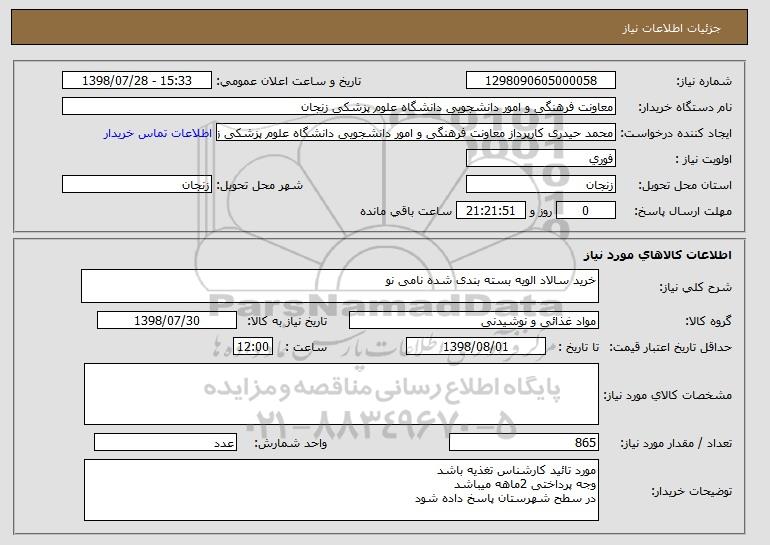Click the text ساعت باقی مانده
This screenshot has width=770, height=545.
pos(406,211)
